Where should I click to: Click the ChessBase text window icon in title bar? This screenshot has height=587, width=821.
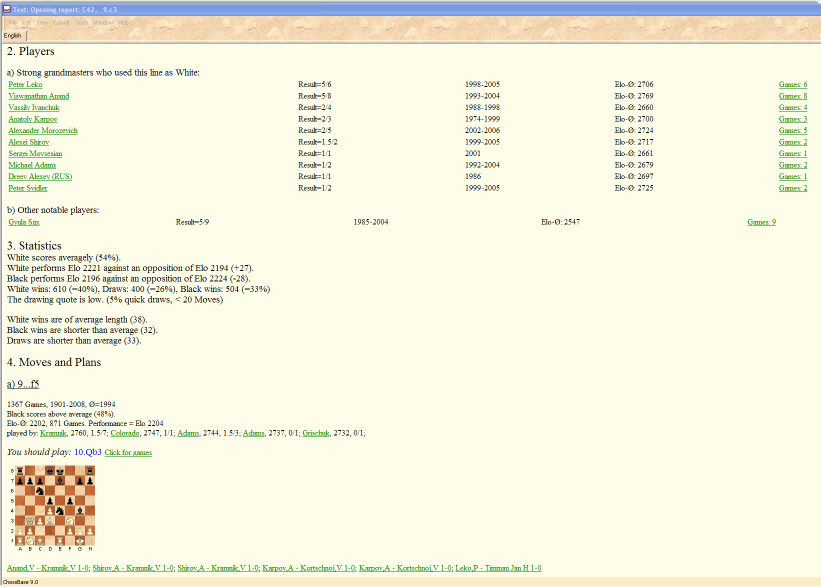tap(7, 9)
